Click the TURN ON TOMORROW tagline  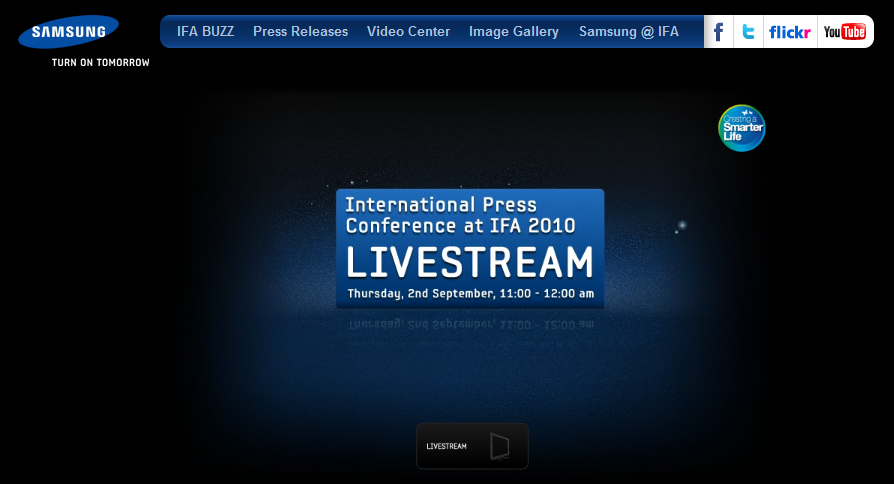[100, 62]
